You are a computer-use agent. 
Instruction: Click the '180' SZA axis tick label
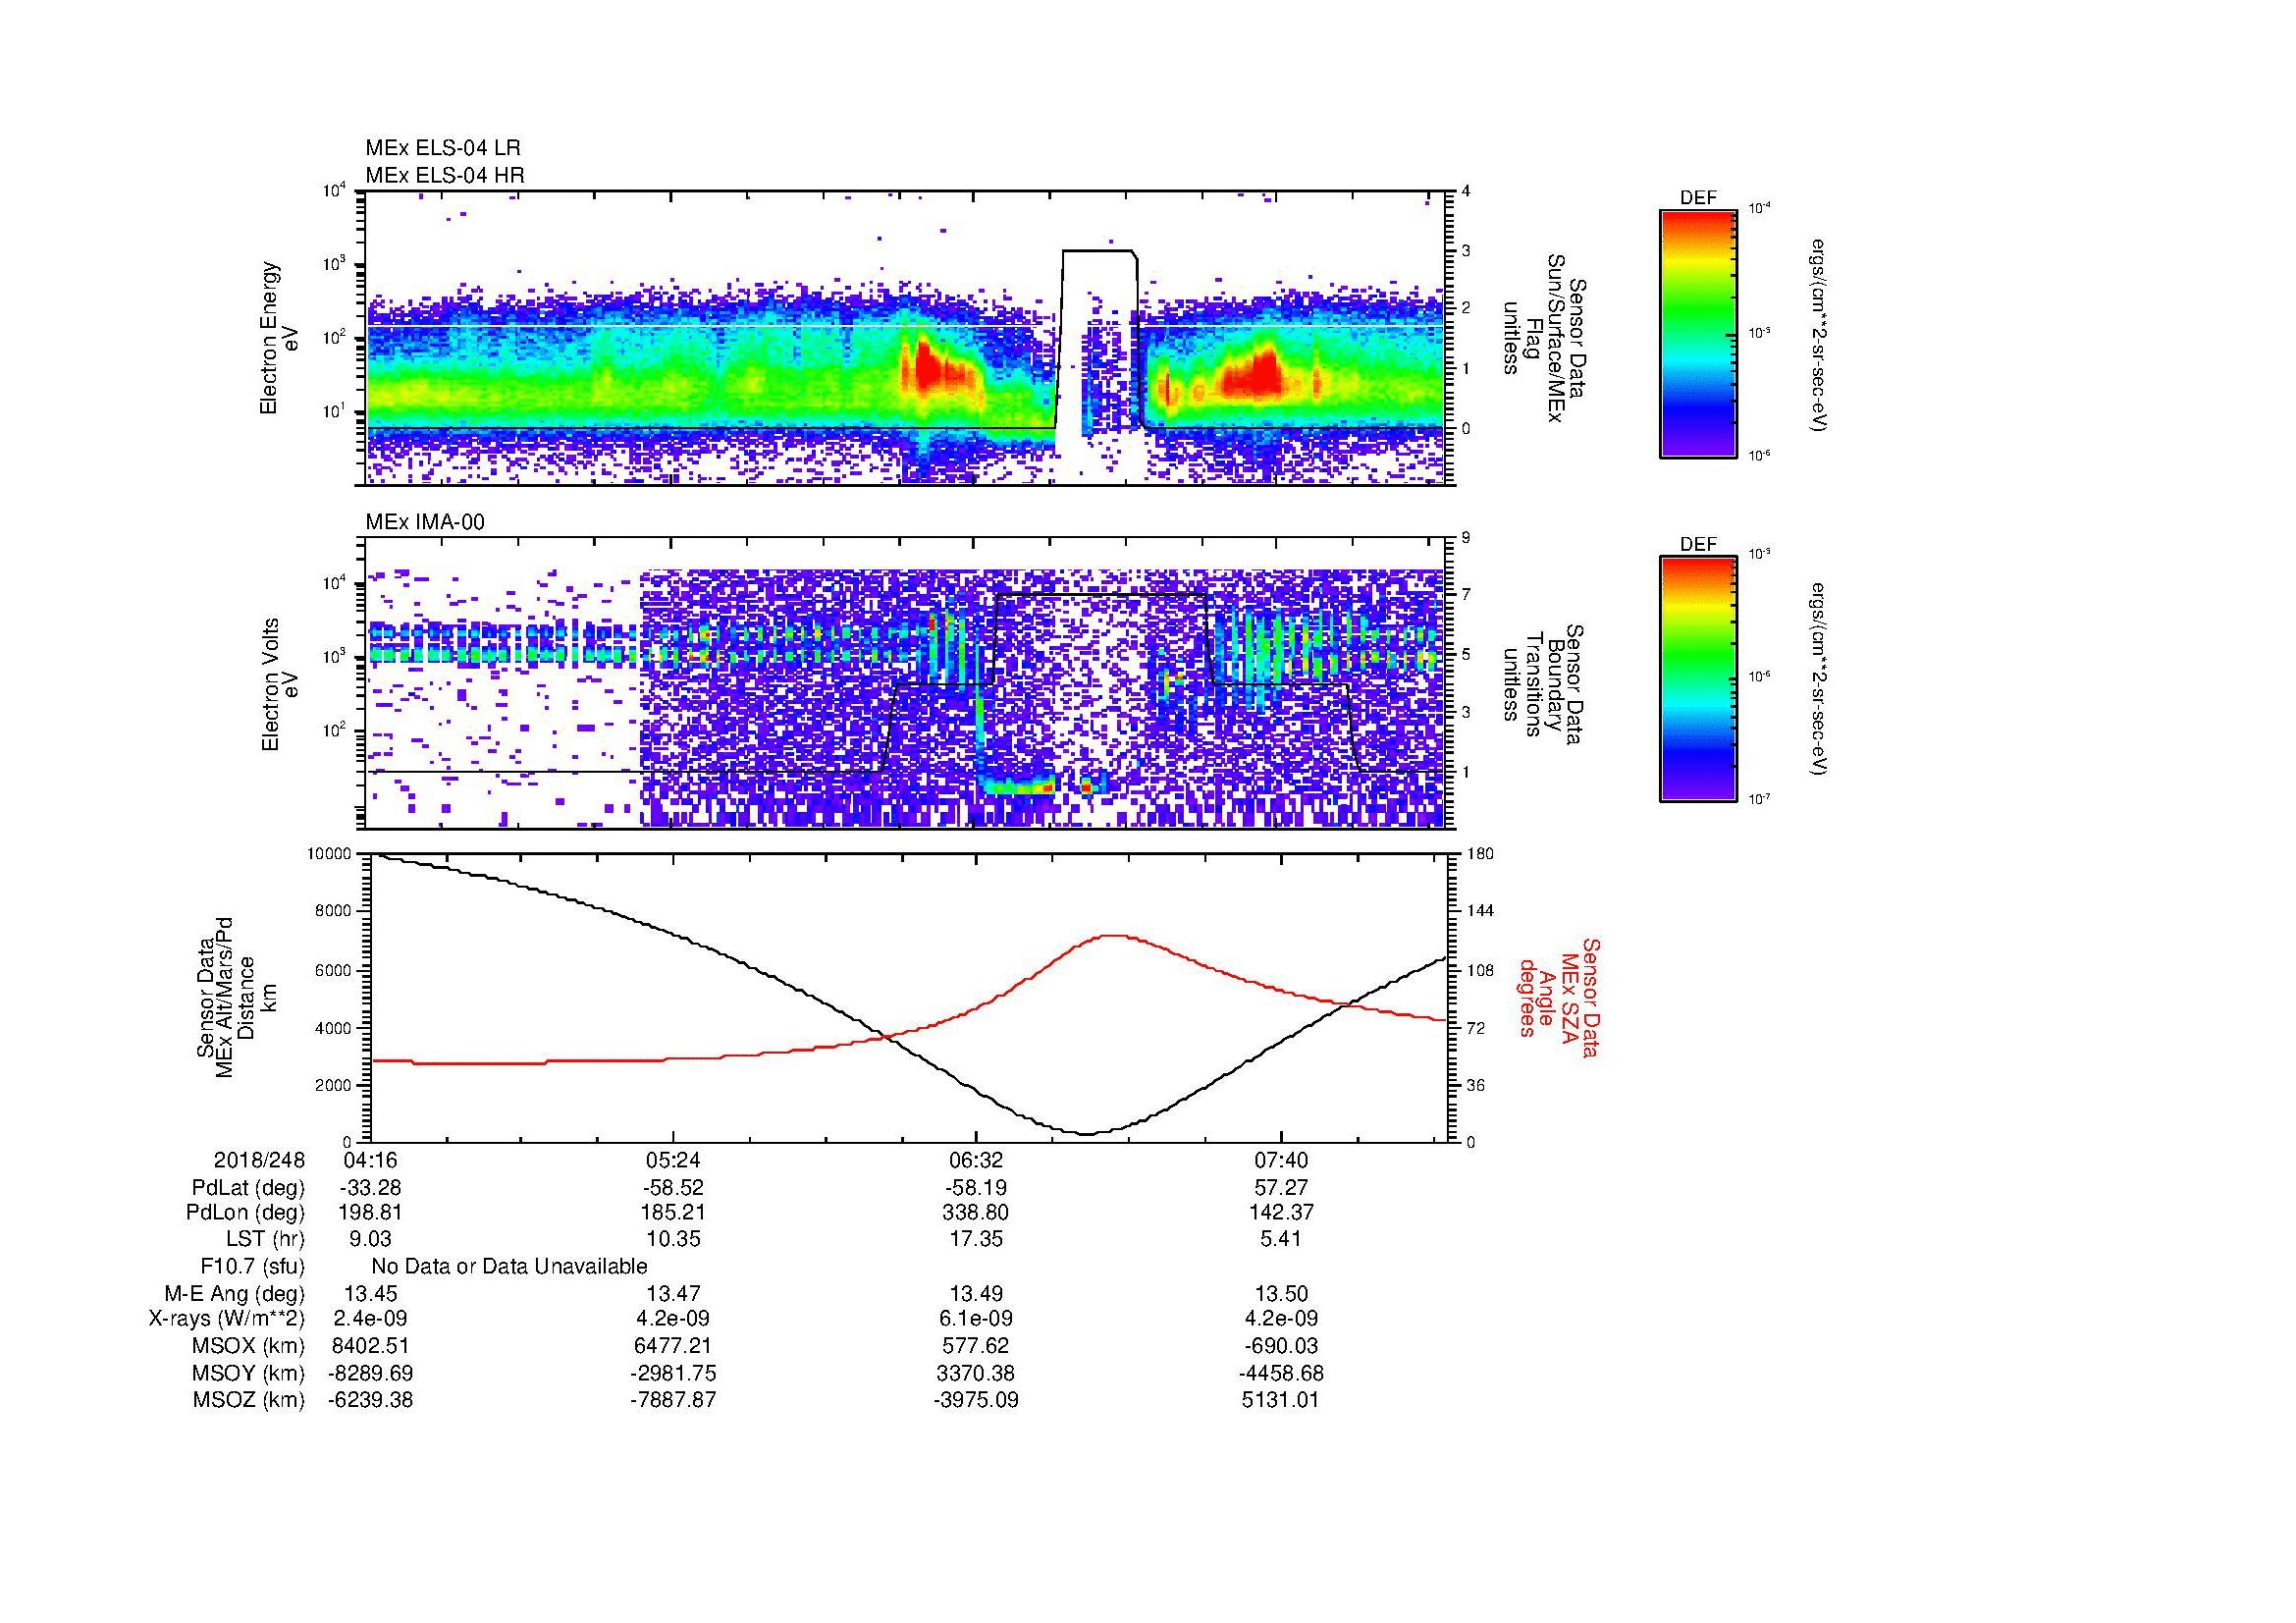pos(1481,854)
